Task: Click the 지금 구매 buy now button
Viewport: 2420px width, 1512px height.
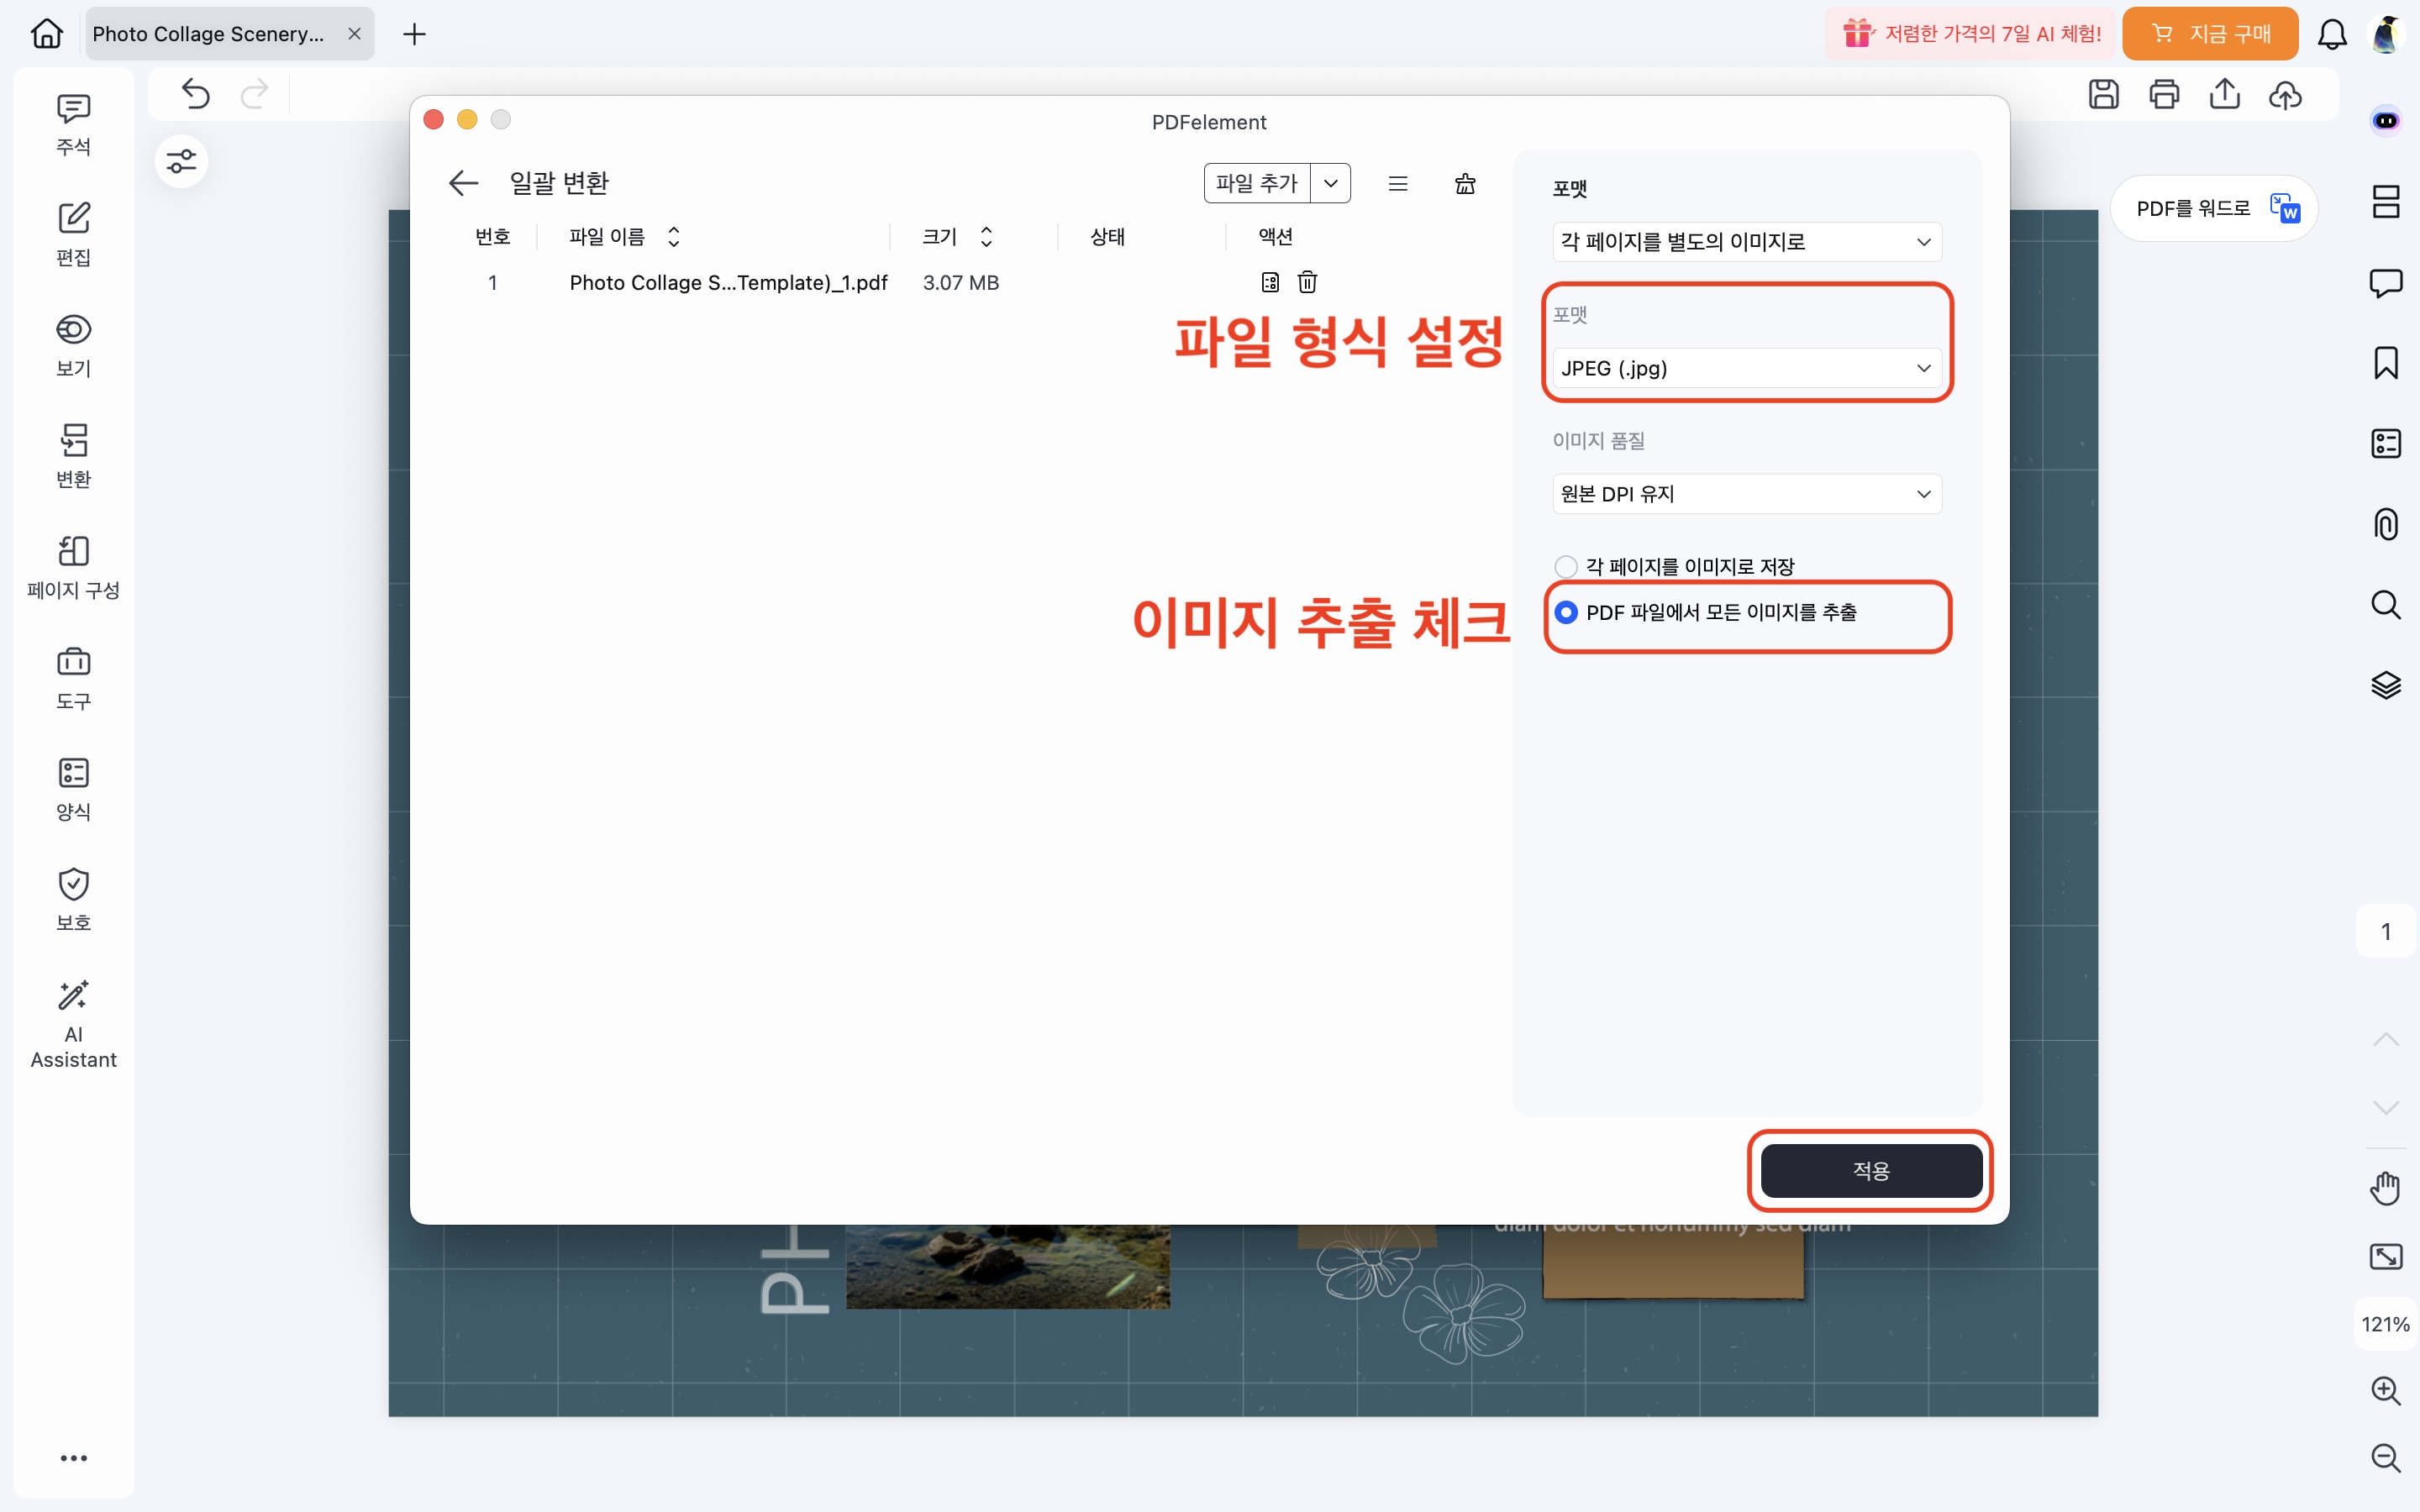Action: [2210, 34]
